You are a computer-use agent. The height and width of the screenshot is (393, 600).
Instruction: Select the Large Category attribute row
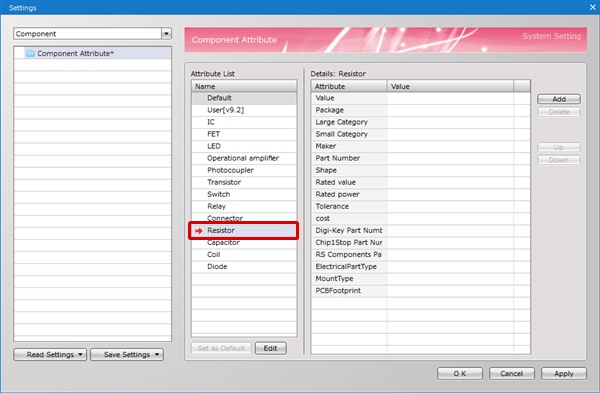[x=421, y=122]
